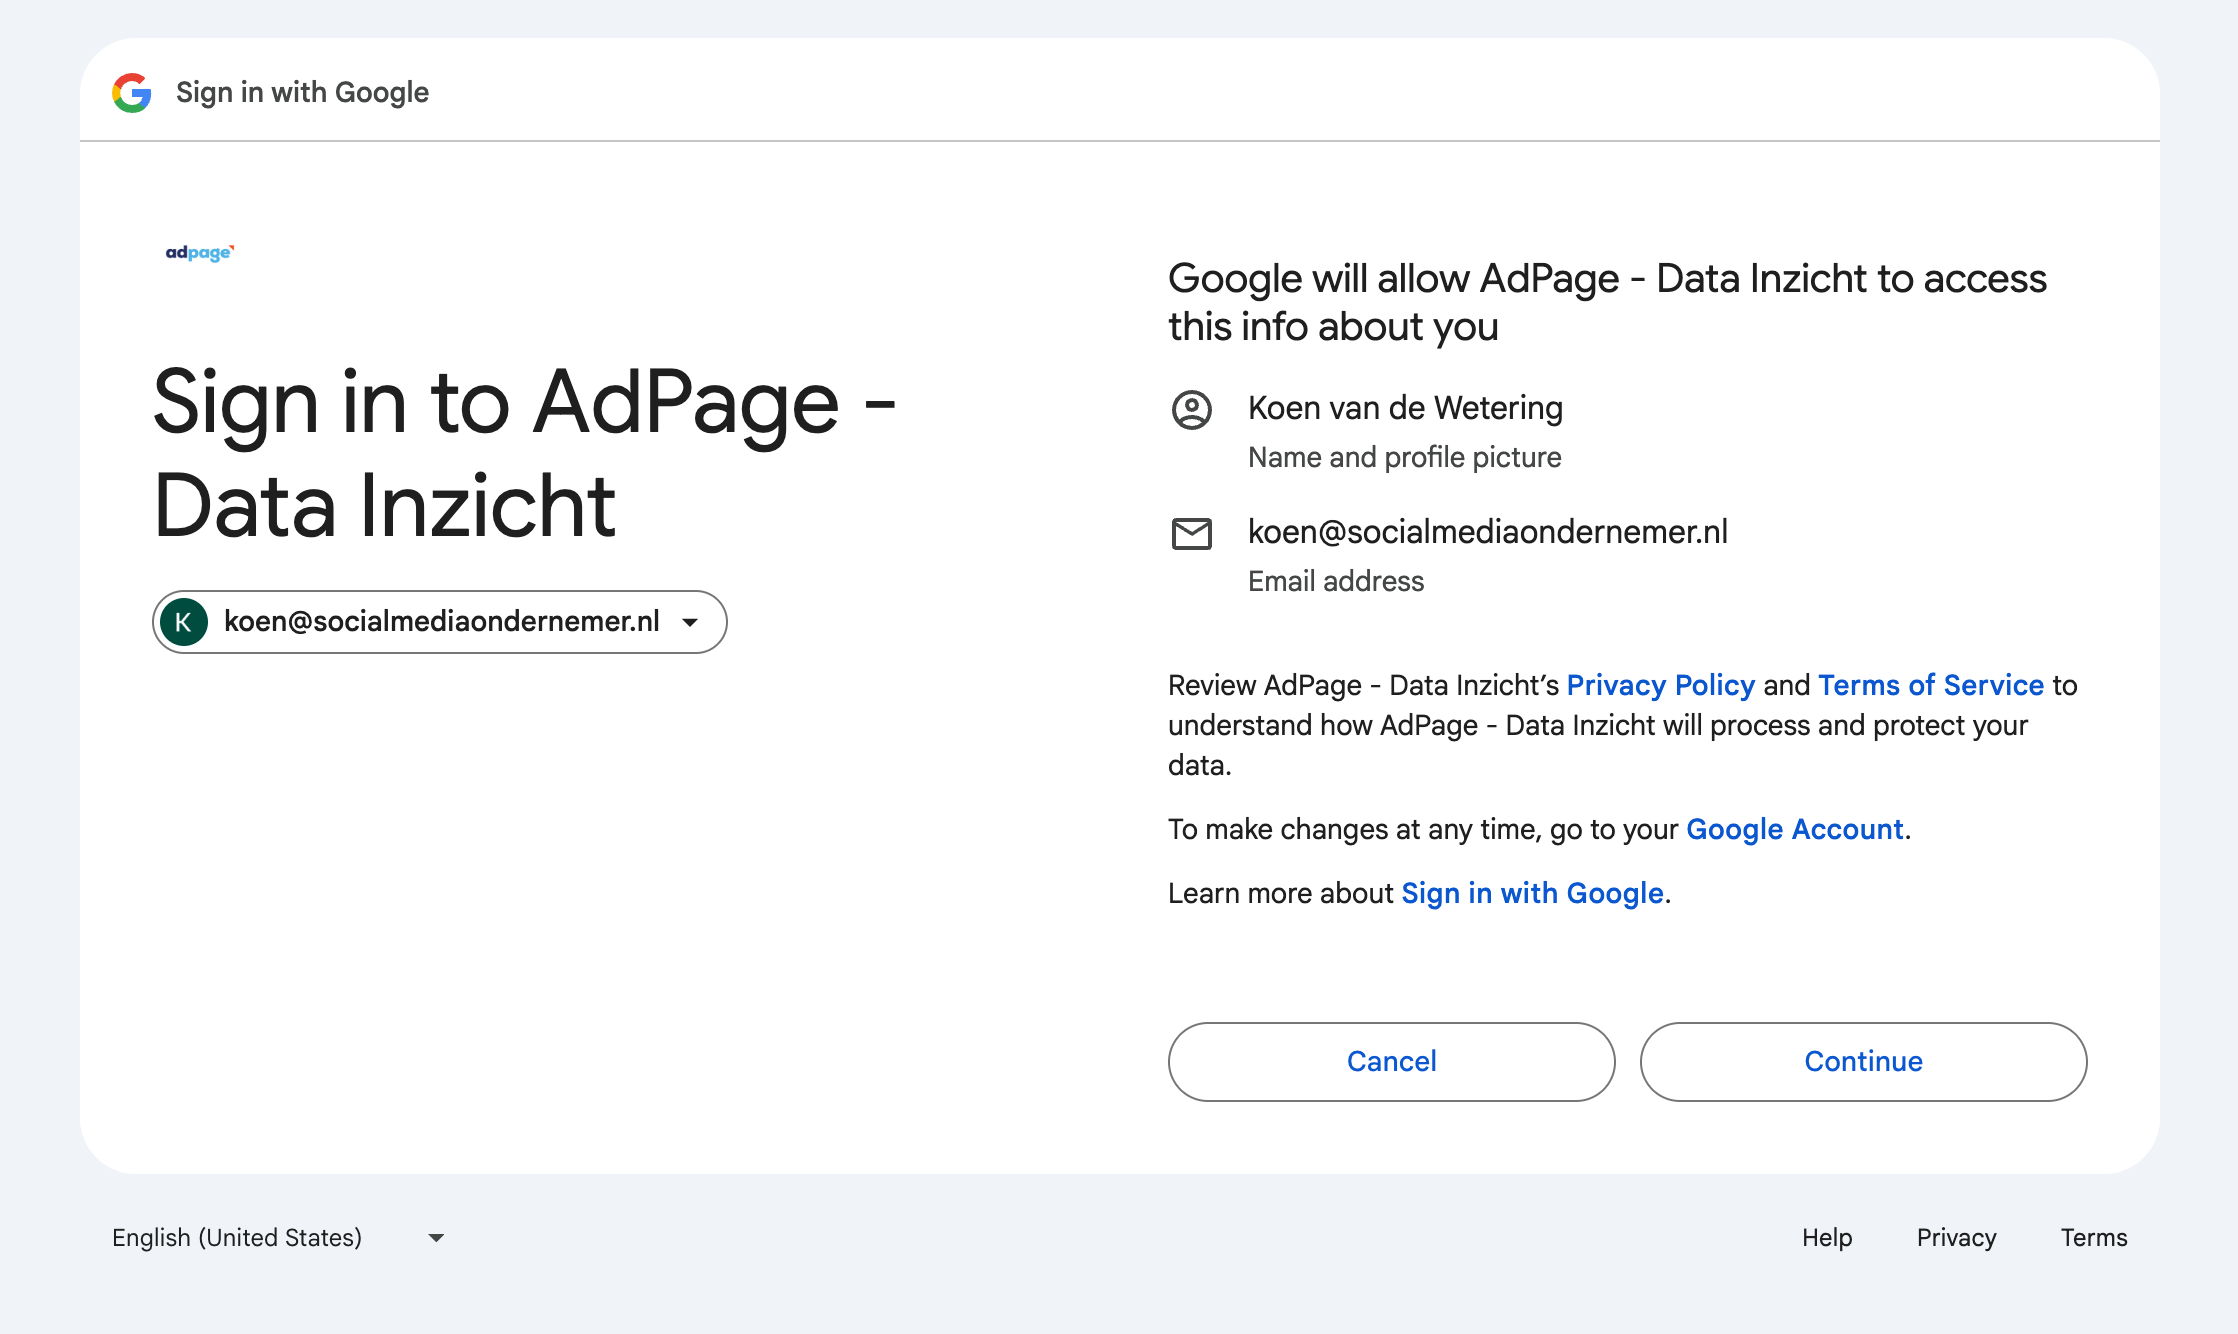The height and width of the screenshot is (1334, 2238).
Task: Click the language selector dropdown arrow
Action: [x=436, y=1238]
